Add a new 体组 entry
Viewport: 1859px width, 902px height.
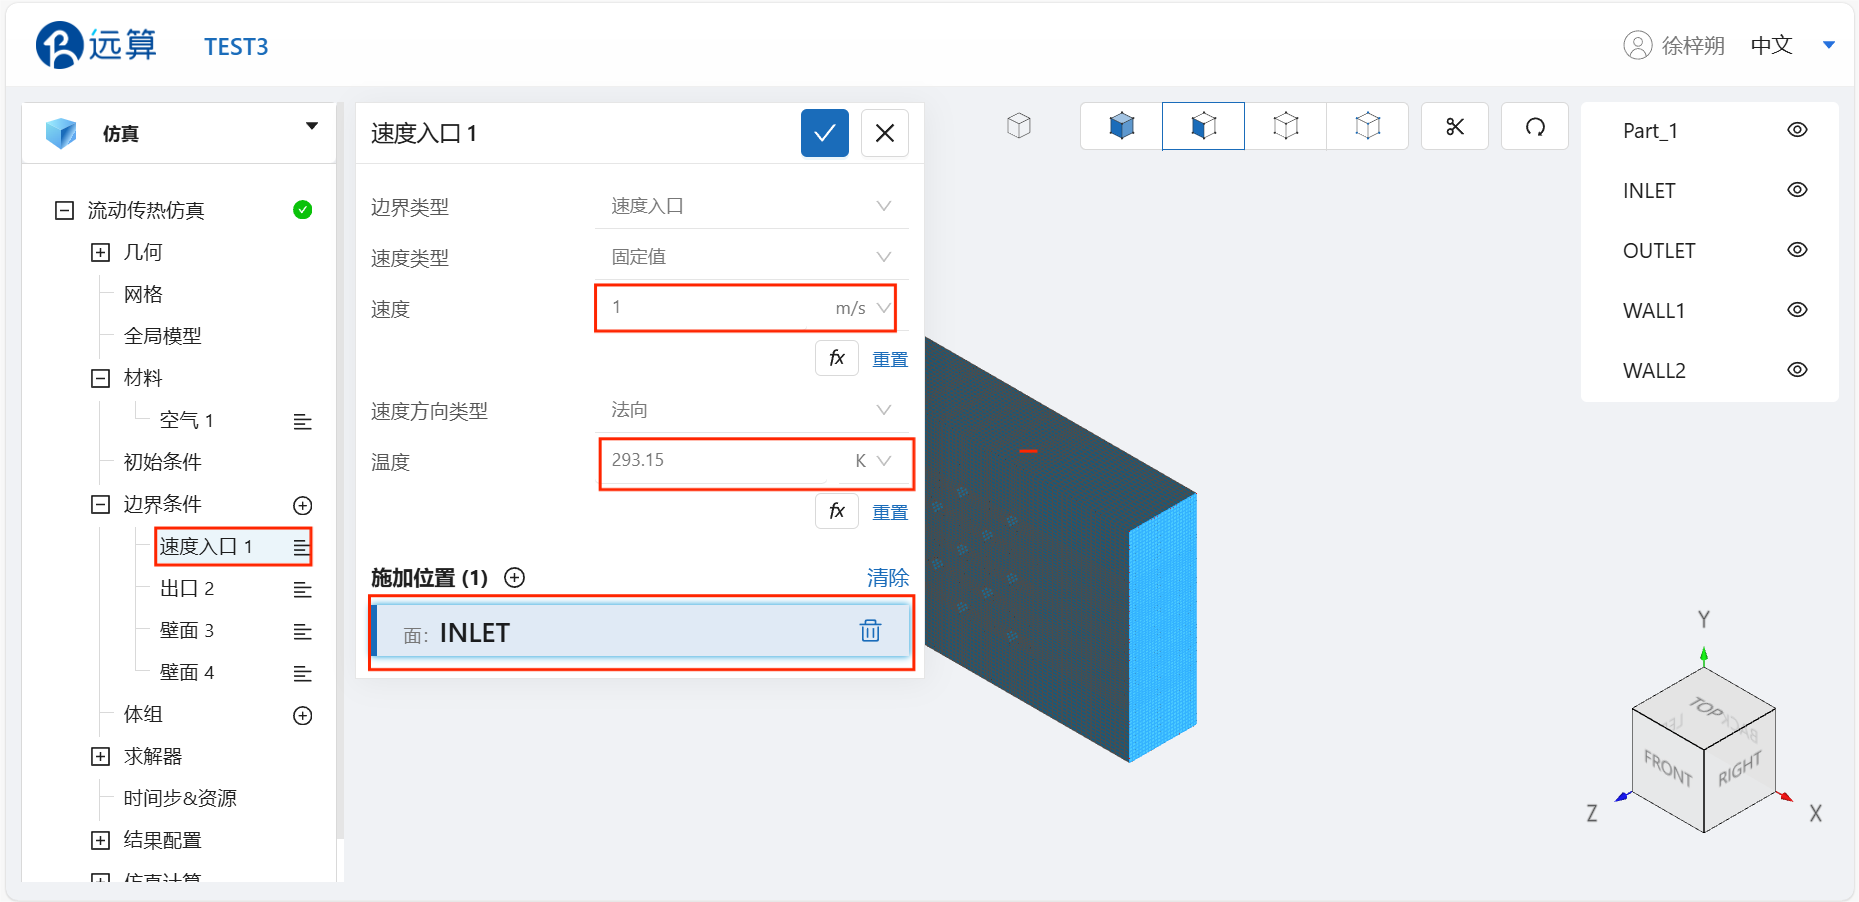tap(302, 715)
